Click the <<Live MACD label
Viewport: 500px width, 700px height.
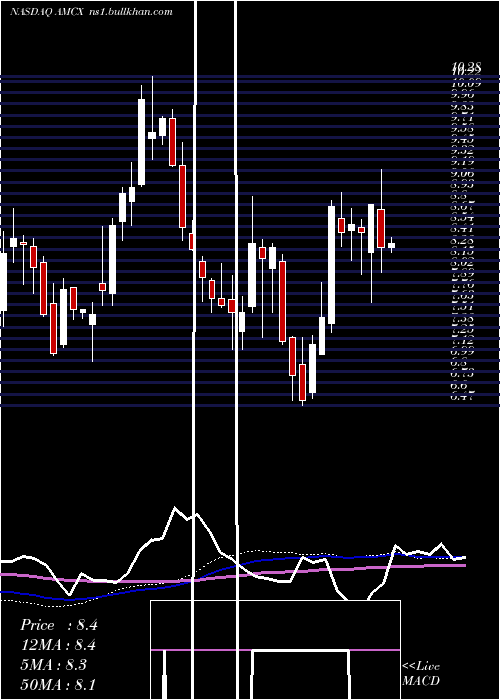point(421,673)
